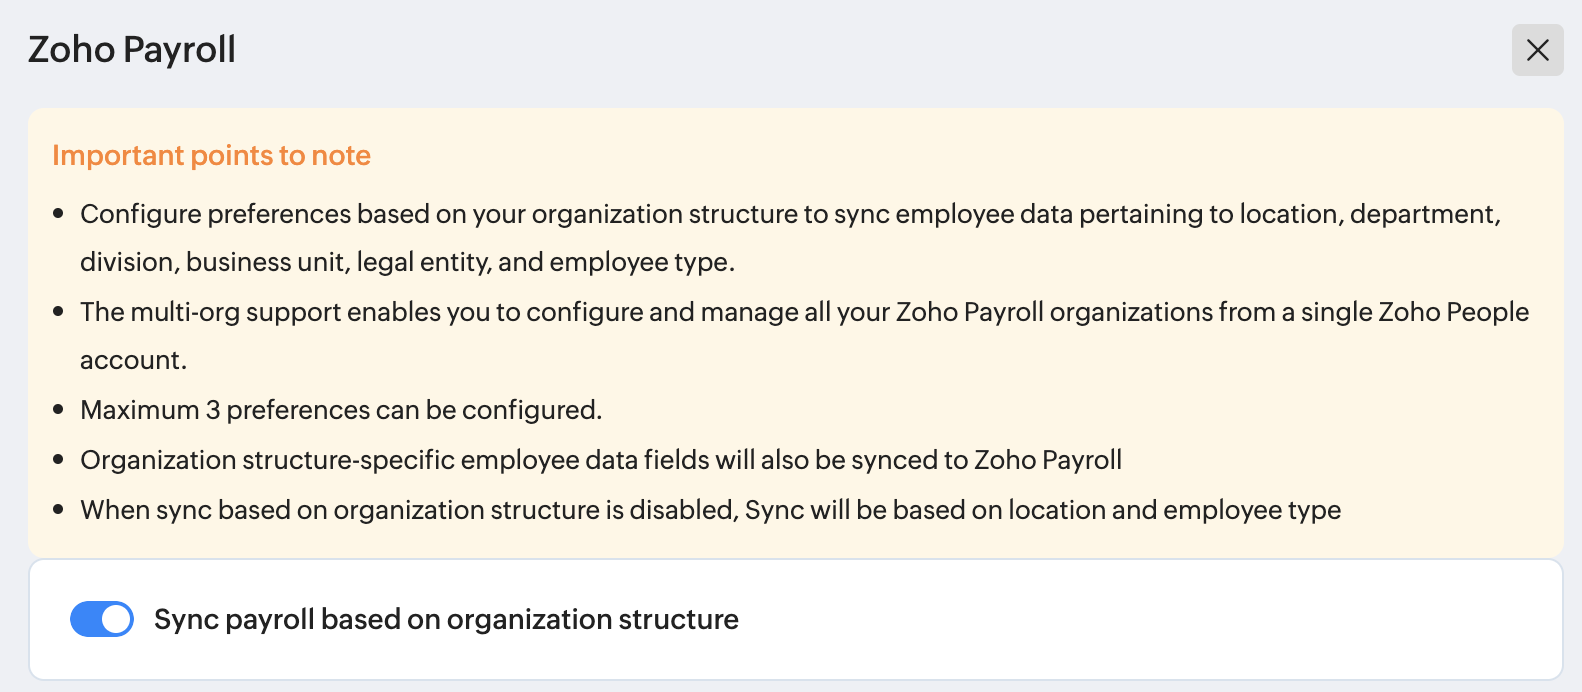Close the Zoho Payroll dialog
This screenshot has width=1582, height=692.
(1537, 50)
